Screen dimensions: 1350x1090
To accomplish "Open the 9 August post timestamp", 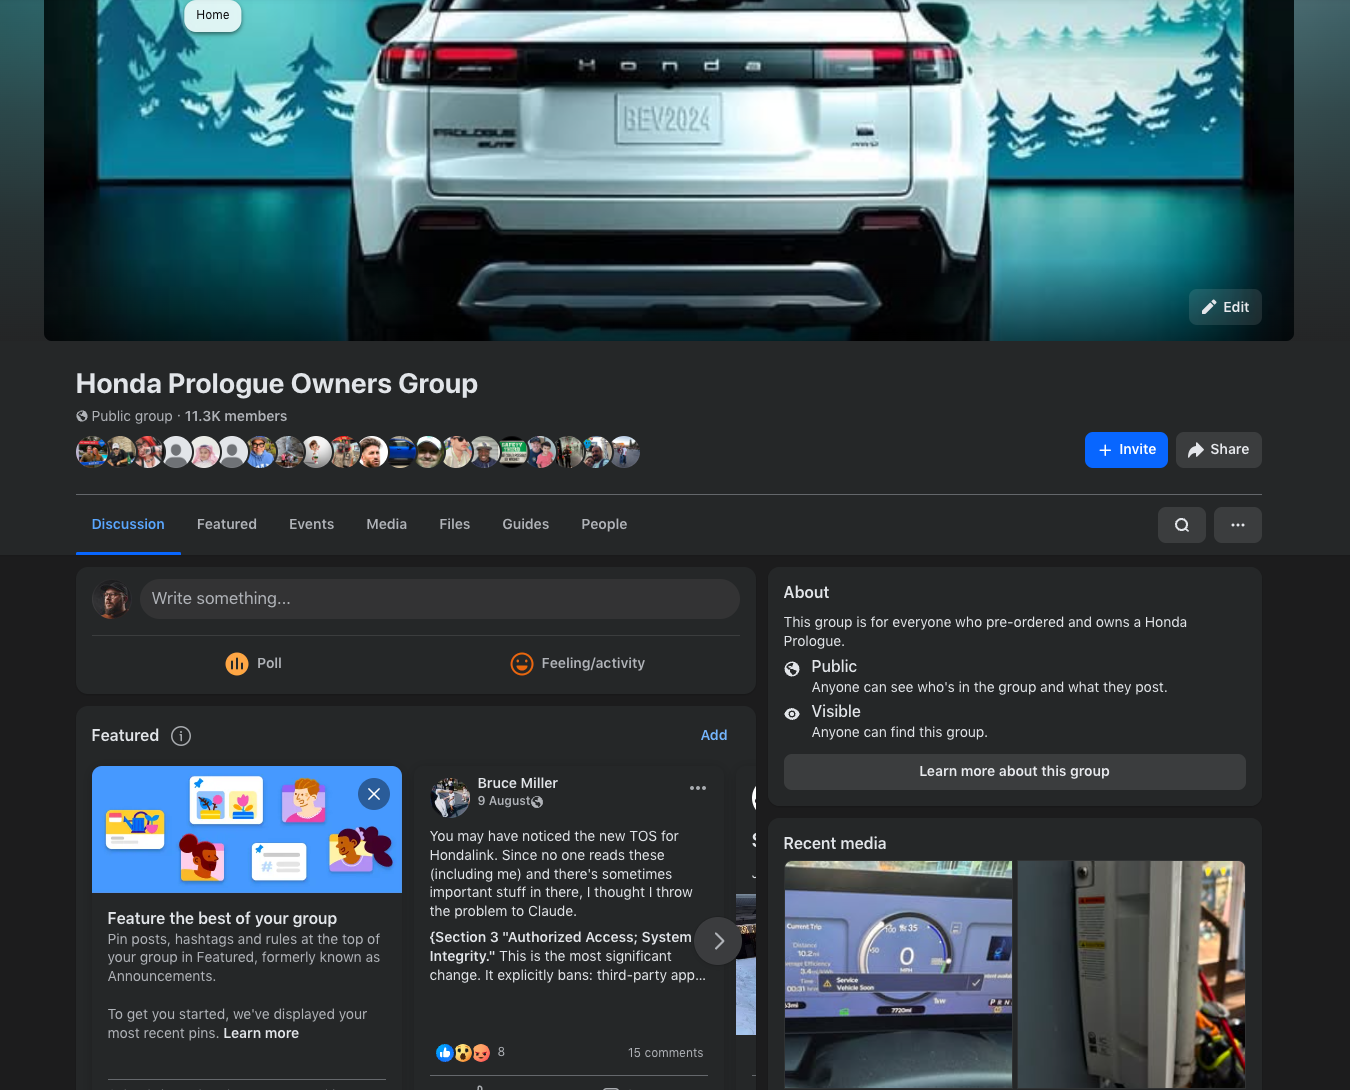I will tap(503, 801).
